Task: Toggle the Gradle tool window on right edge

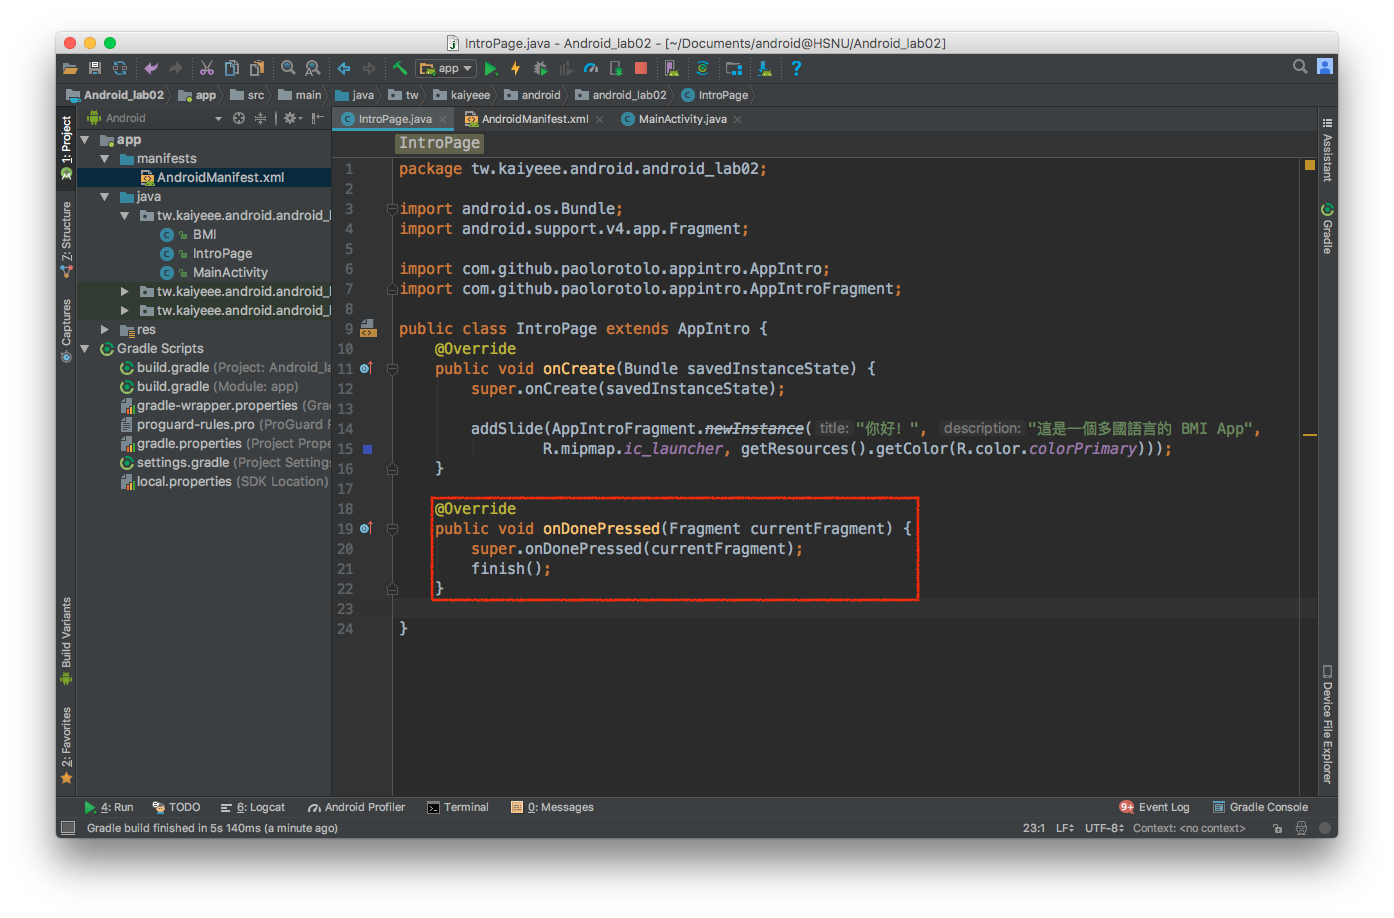Action: 1327,229
